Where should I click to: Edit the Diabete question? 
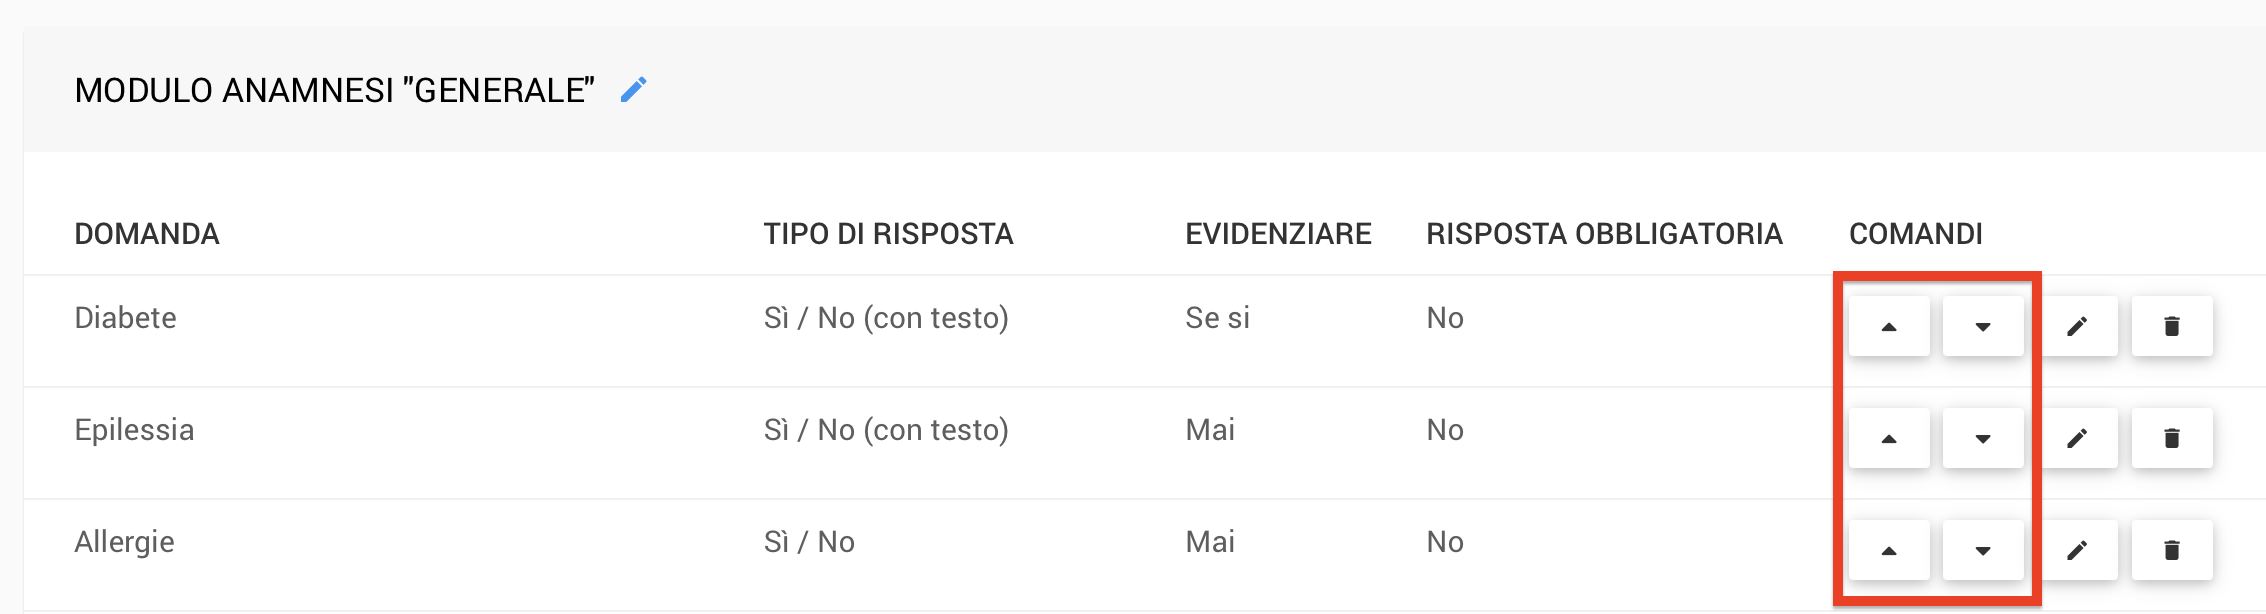(2077, 326)
